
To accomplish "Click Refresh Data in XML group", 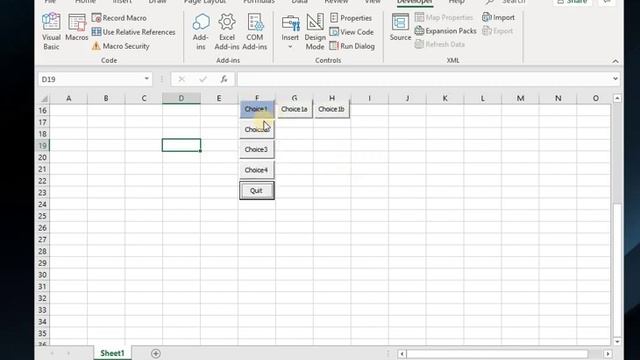I will click(440, 44).
